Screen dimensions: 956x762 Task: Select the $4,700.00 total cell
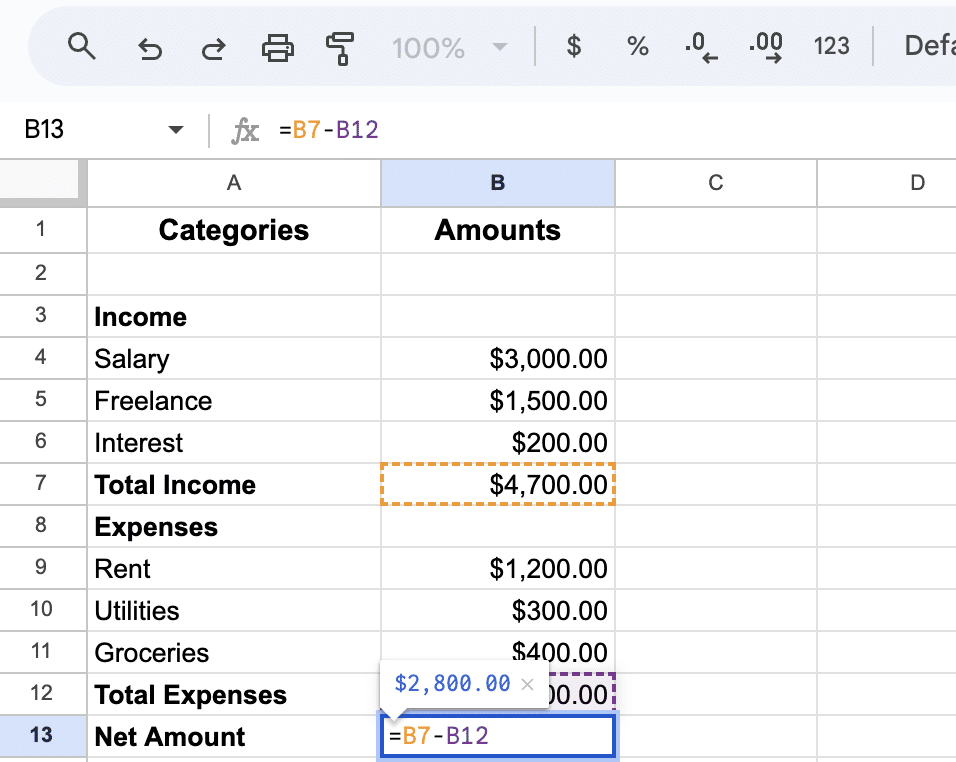pos(498,484)
